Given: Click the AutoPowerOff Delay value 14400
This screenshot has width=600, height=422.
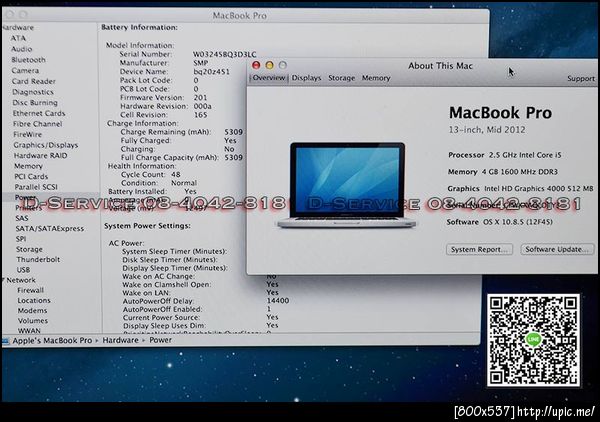Looking at the screenshot, I should click(278, 301).
